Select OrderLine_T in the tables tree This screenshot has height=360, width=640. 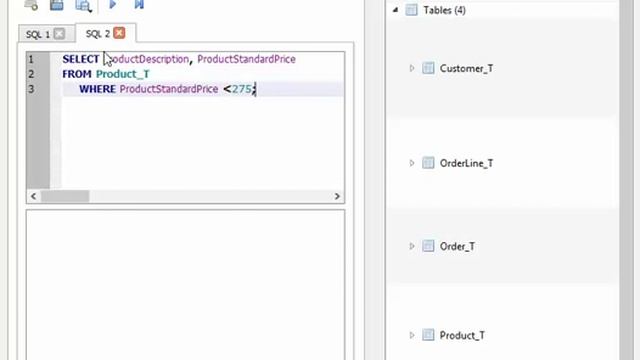point(467,164)
